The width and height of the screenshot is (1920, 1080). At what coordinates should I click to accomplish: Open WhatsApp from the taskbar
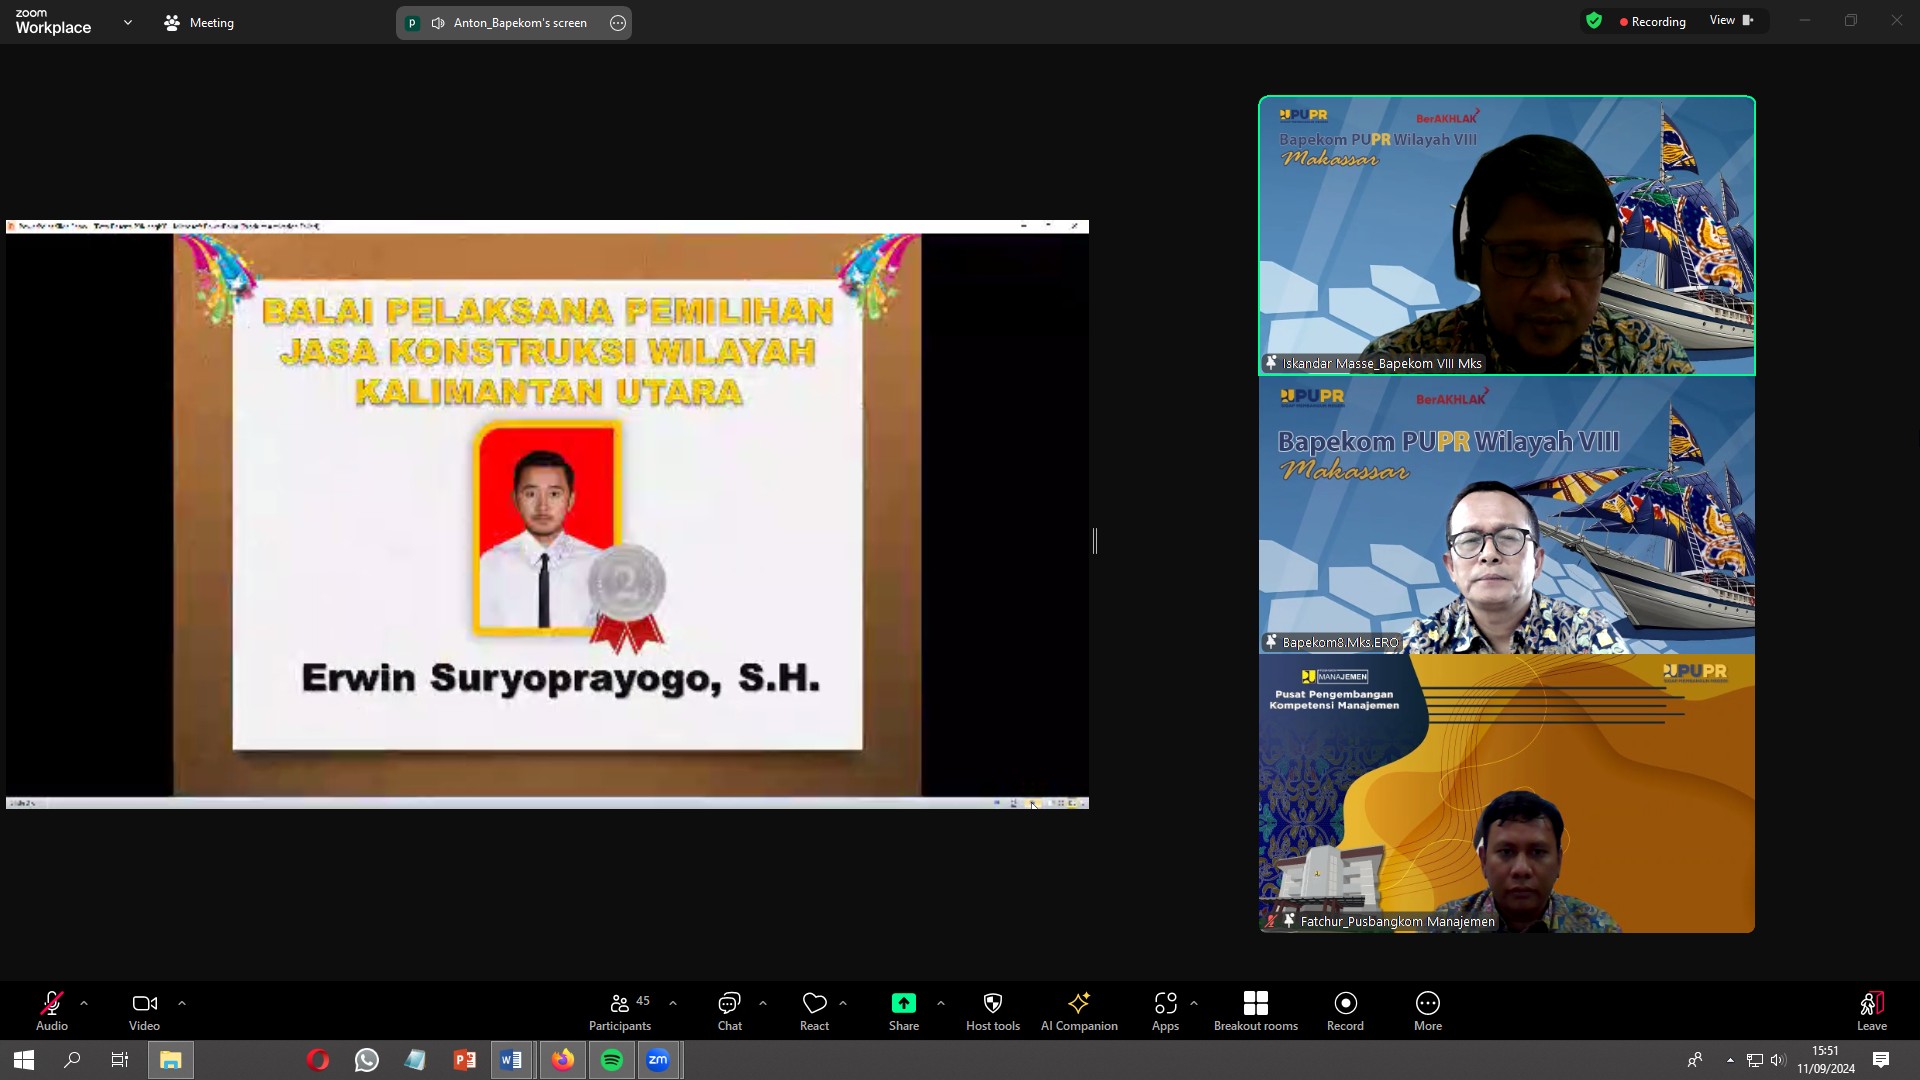(x=367, y=1060)
